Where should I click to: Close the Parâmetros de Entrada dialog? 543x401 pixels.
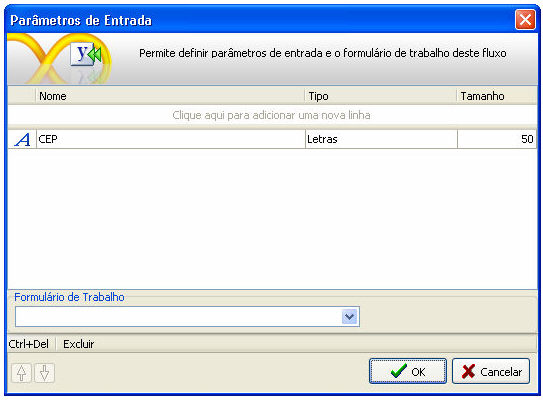525,20
